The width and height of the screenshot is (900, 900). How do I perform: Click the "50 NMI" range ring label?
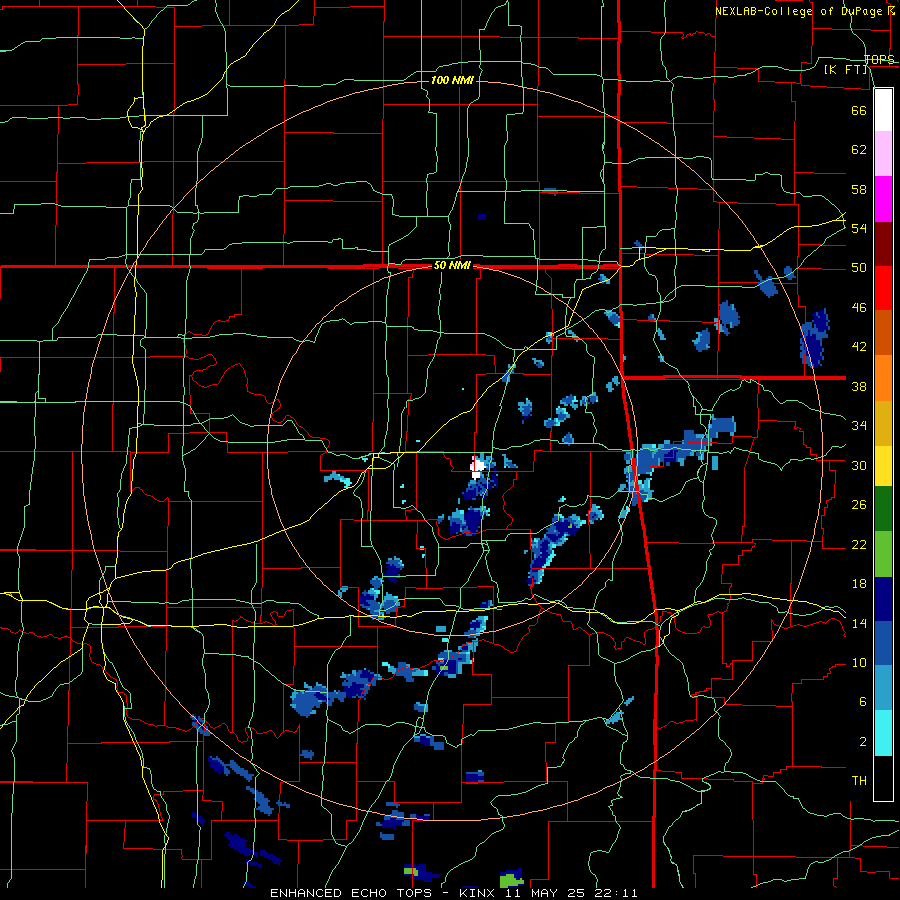[452, 265]
